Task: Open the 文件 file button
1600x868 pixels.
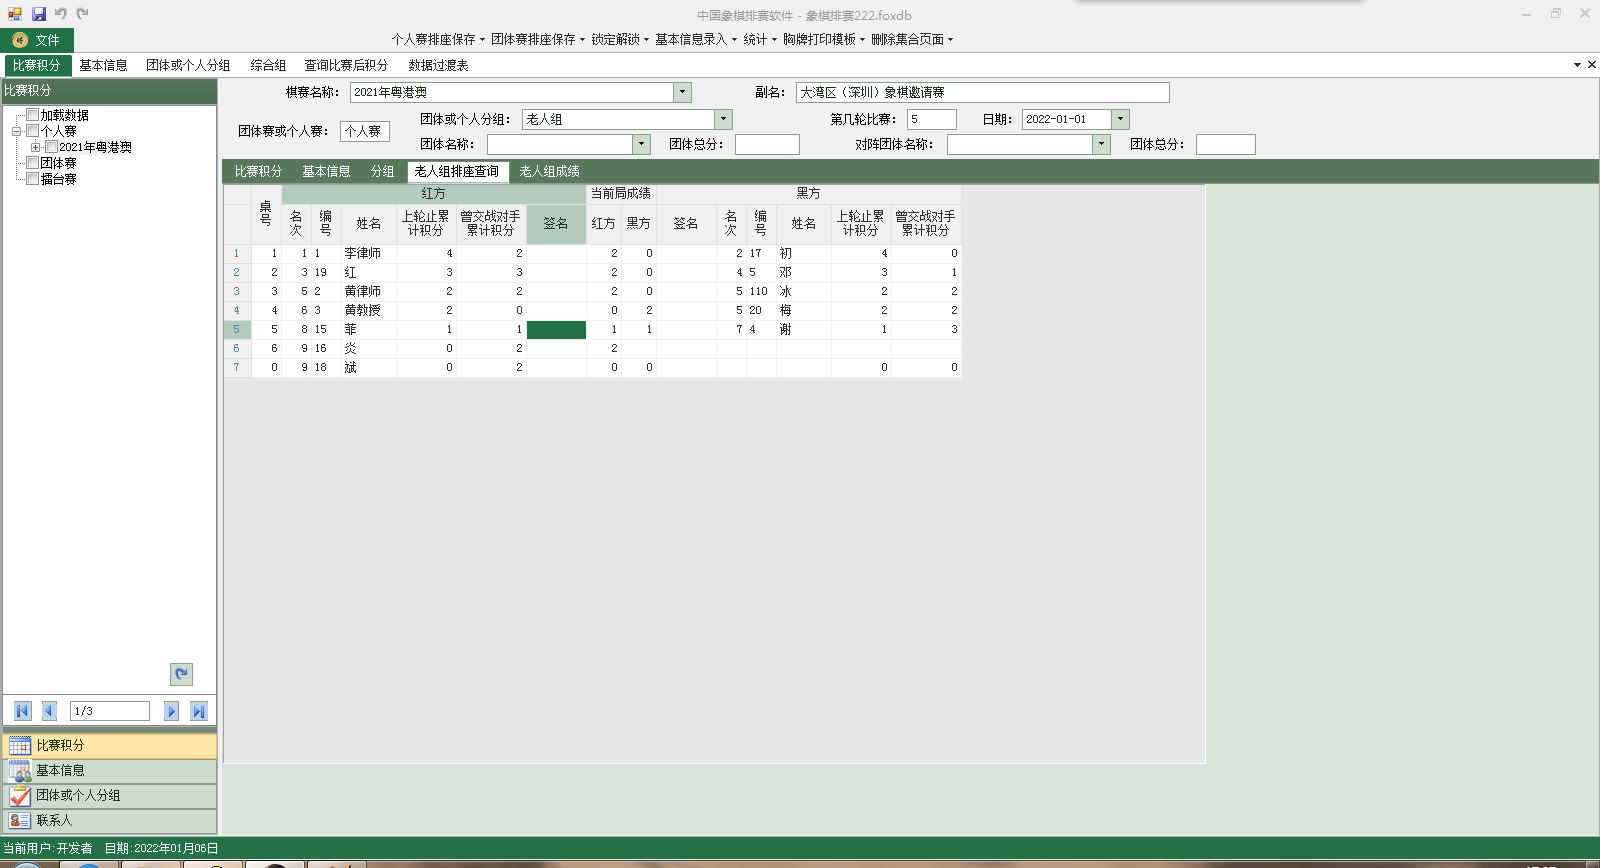Action: (x=36, y=40)
